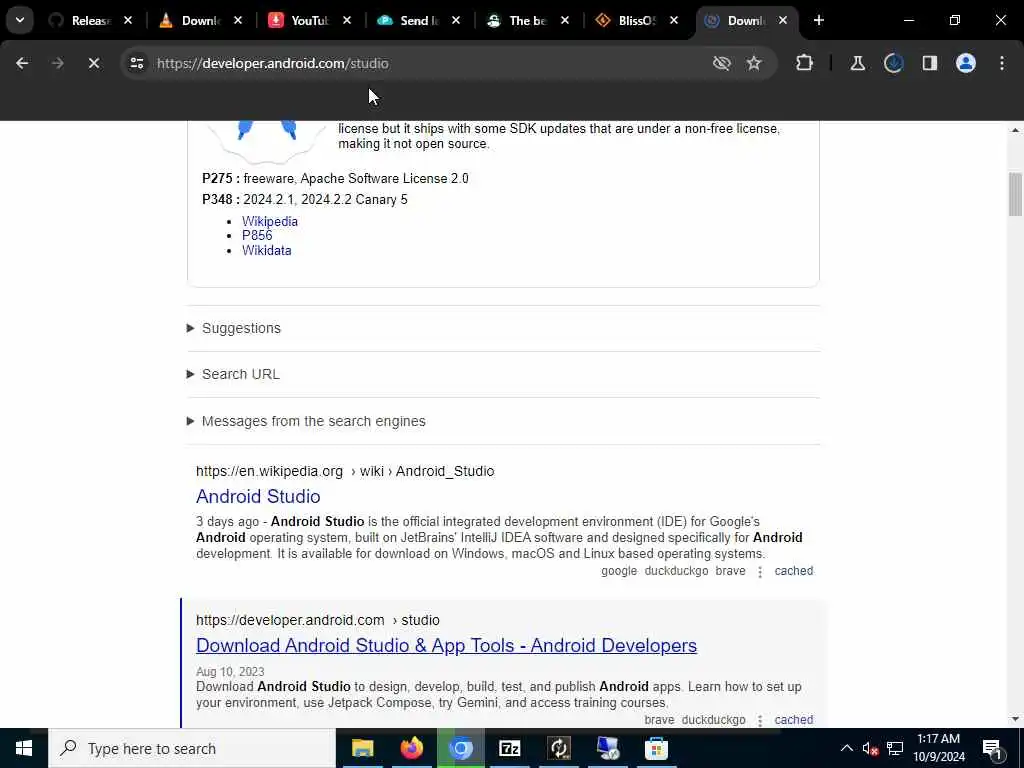This screenshot has width=1024, height=768.
Task: Open the Wikipedia infobox link
Action: [x=270, y=221]
